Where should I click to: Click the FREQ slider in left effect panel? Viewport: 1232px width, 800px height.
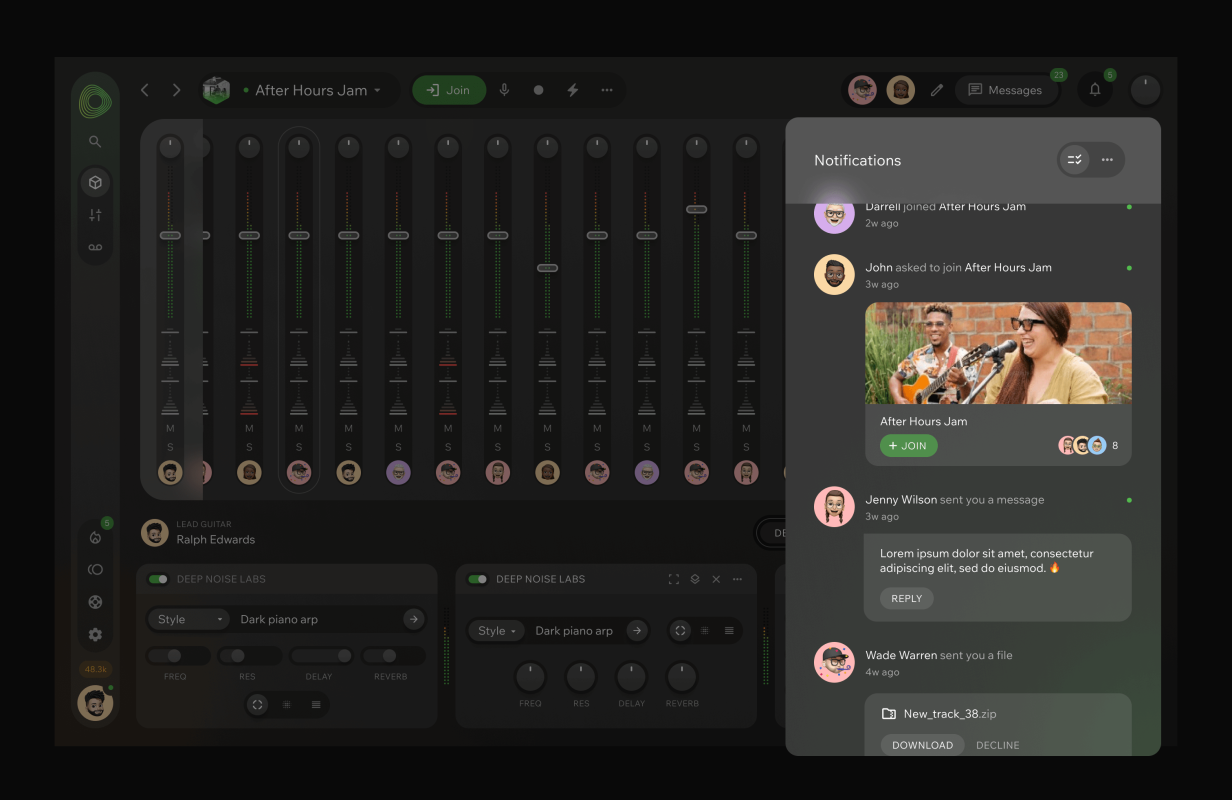point(178,656)
